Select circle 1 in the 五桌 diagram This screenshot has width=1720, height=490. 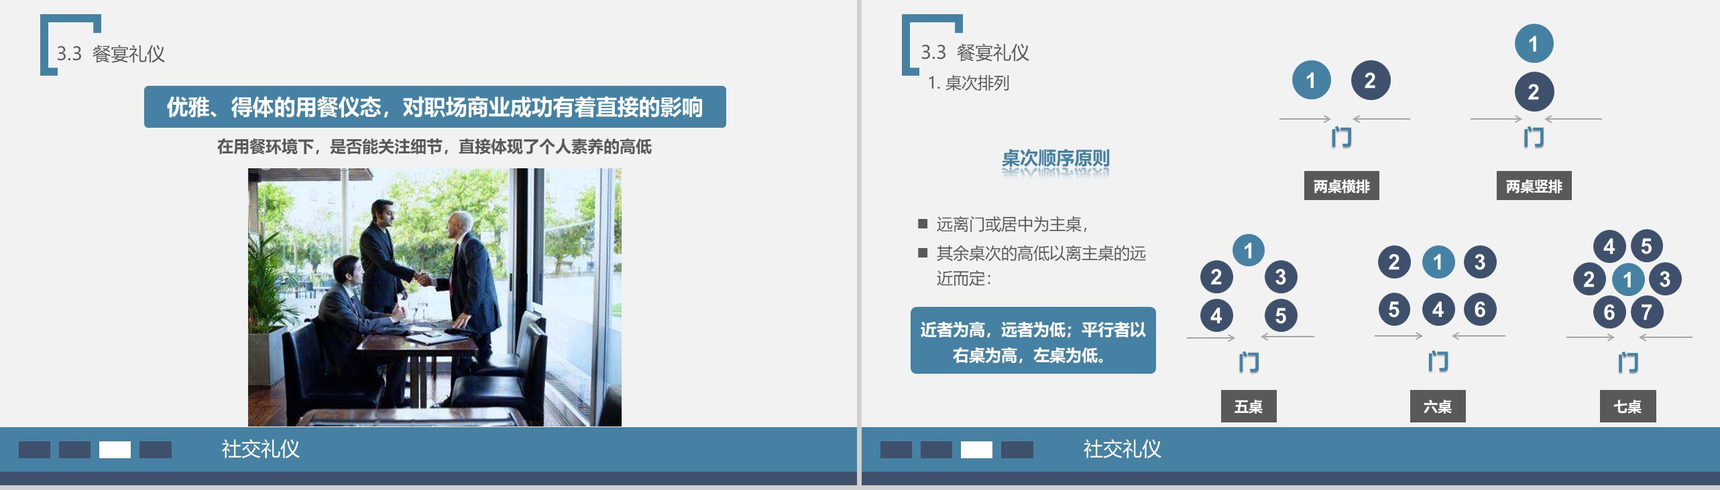[1248, 250]
